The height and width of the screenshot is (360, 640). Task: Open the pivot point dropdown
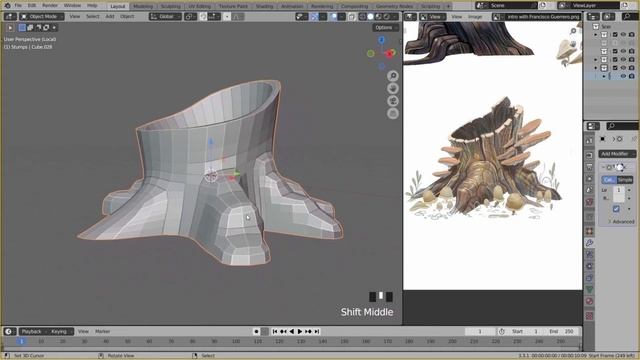click(190, 17)
